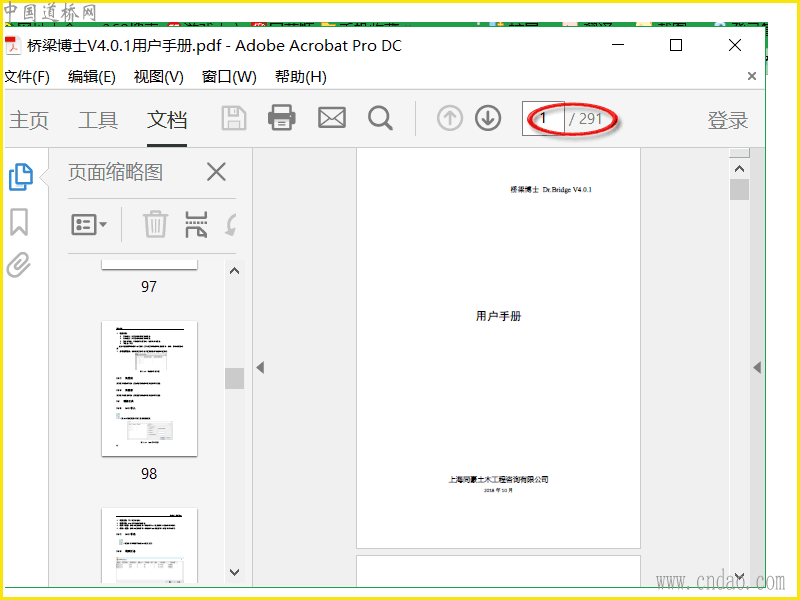Click the 用户手册 title on page

[498, 316]
